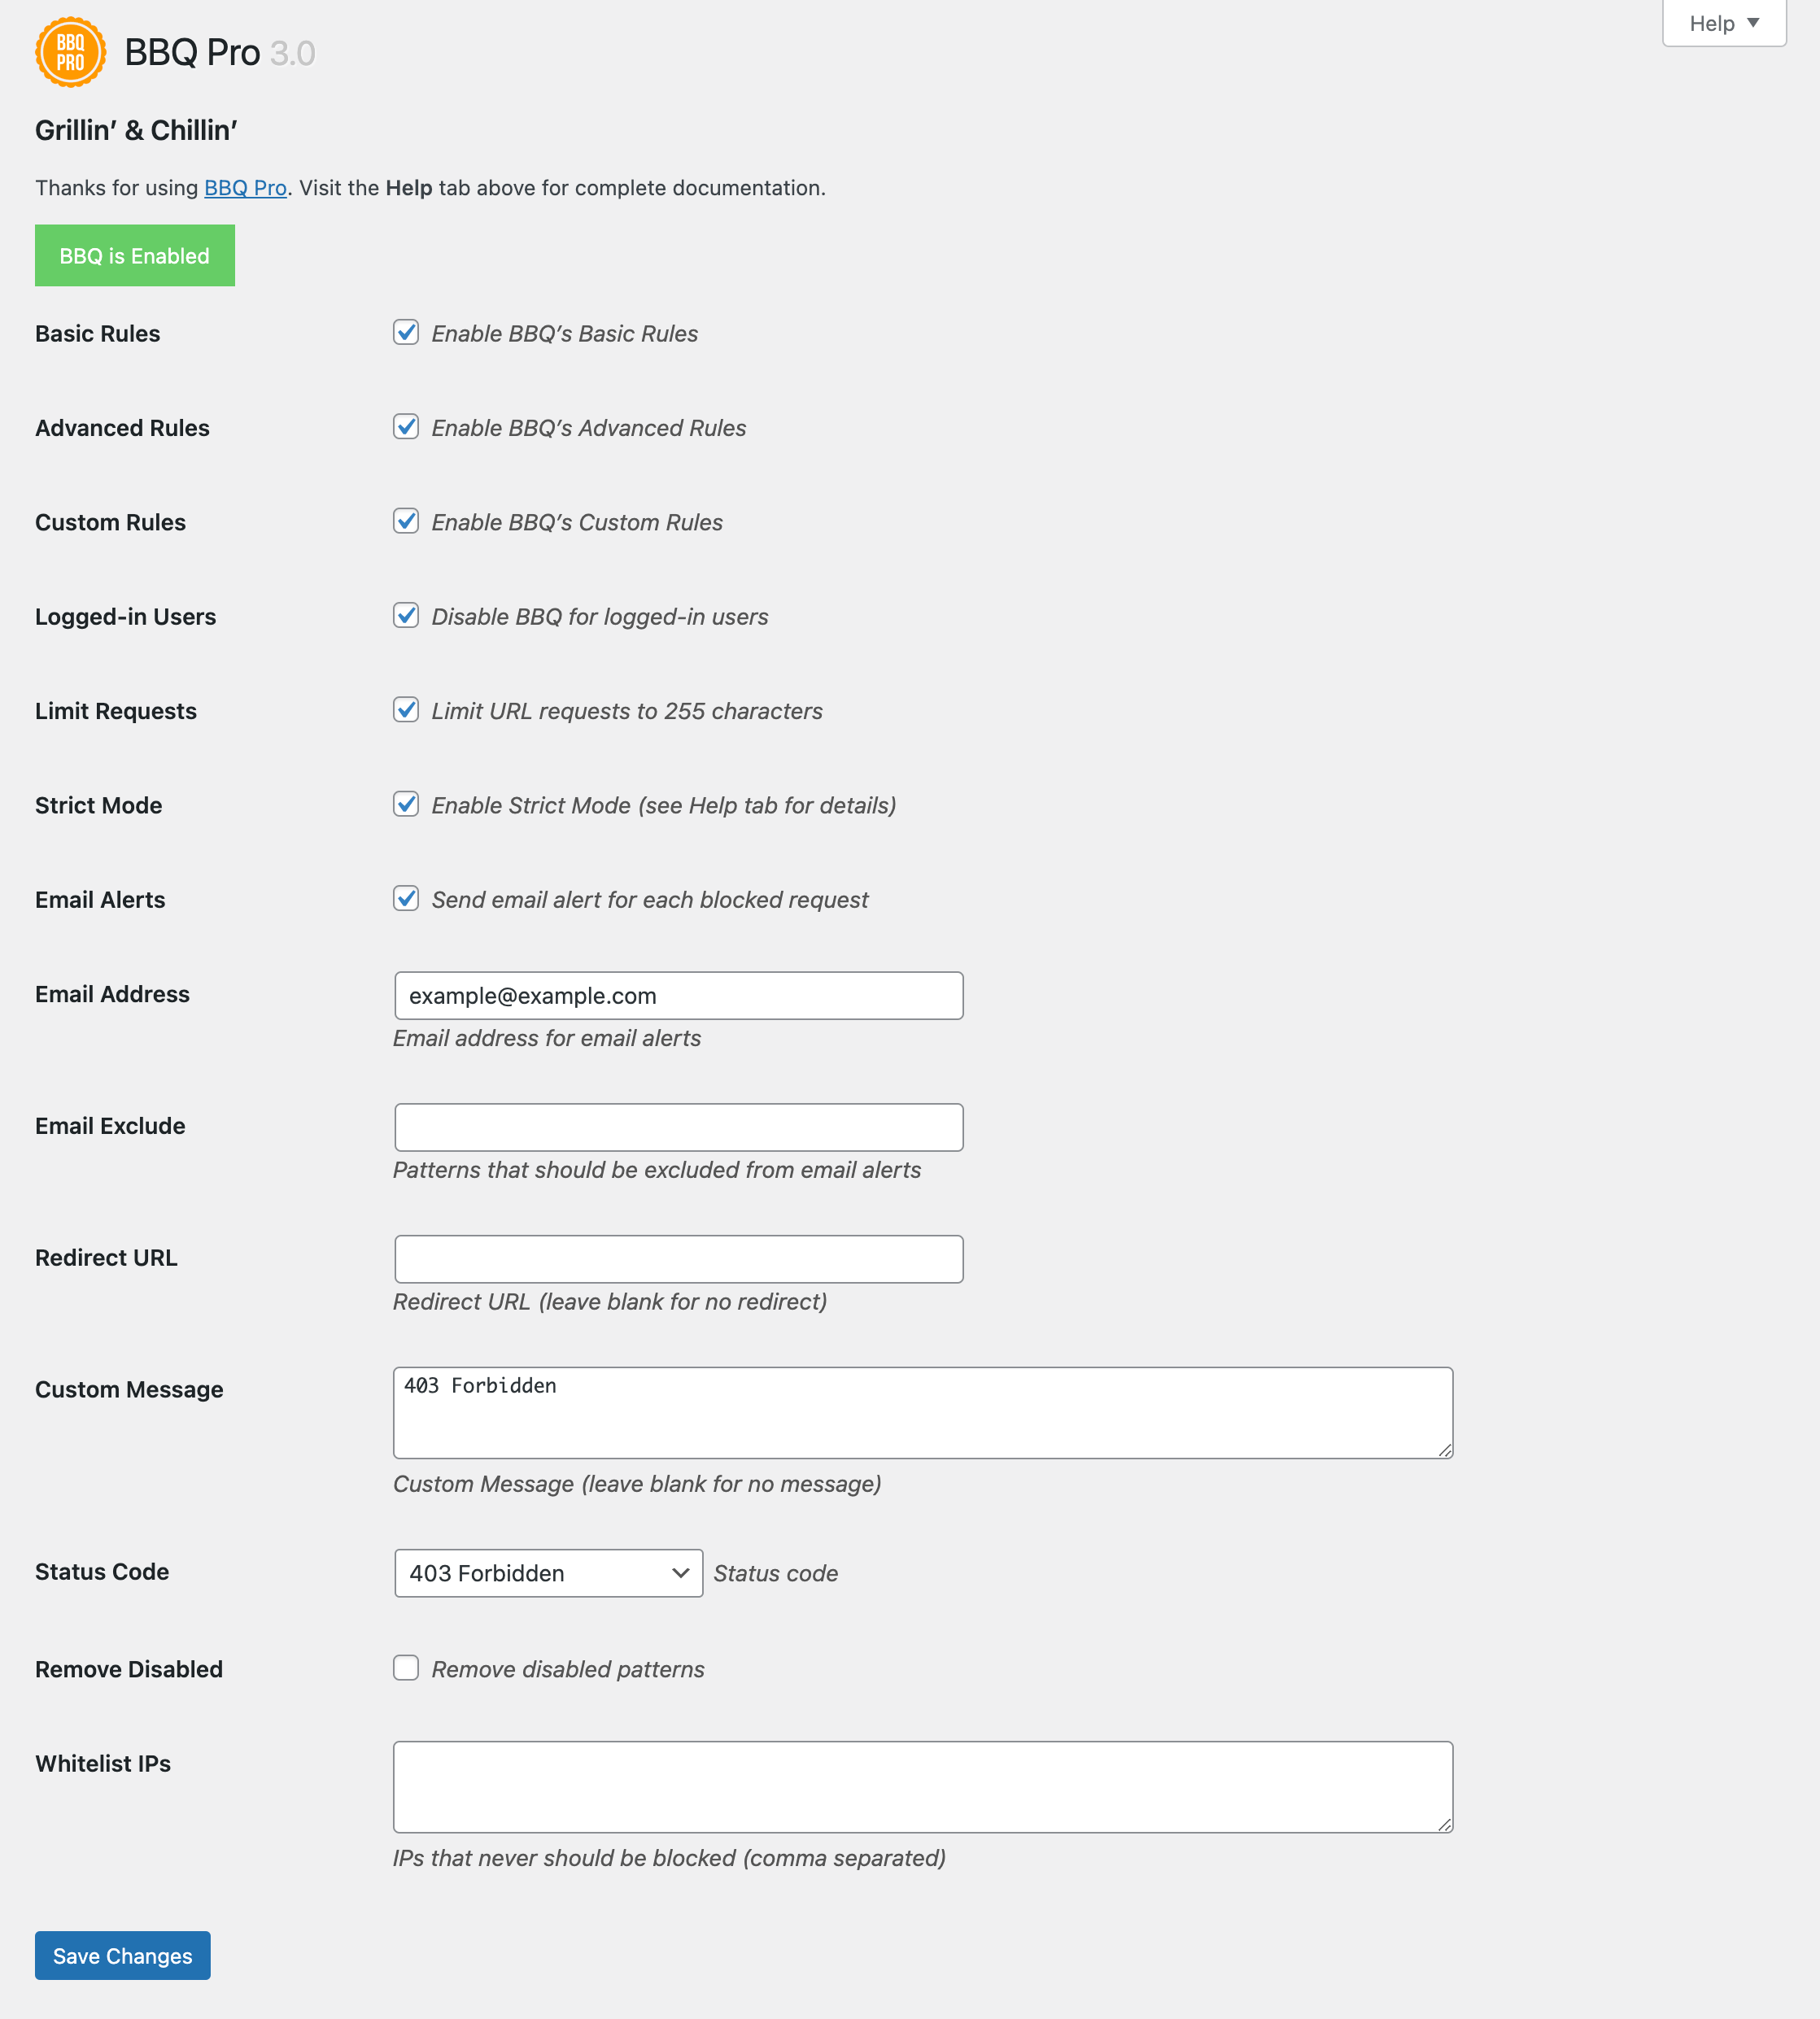
Task: Focus the Email Exclude text field
Action: 679,1127
